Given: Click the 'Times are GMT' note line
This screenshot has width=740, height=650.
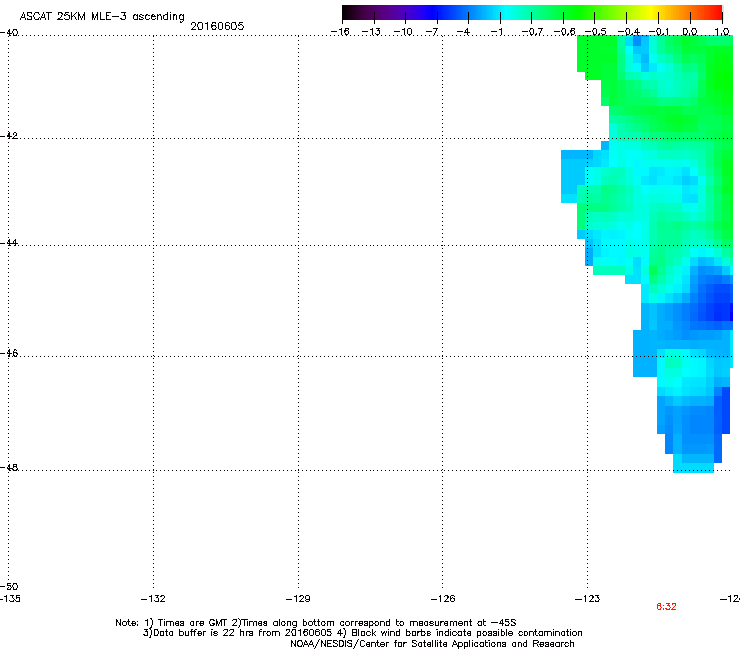Looking at the screenshot, I should point(316,623).
